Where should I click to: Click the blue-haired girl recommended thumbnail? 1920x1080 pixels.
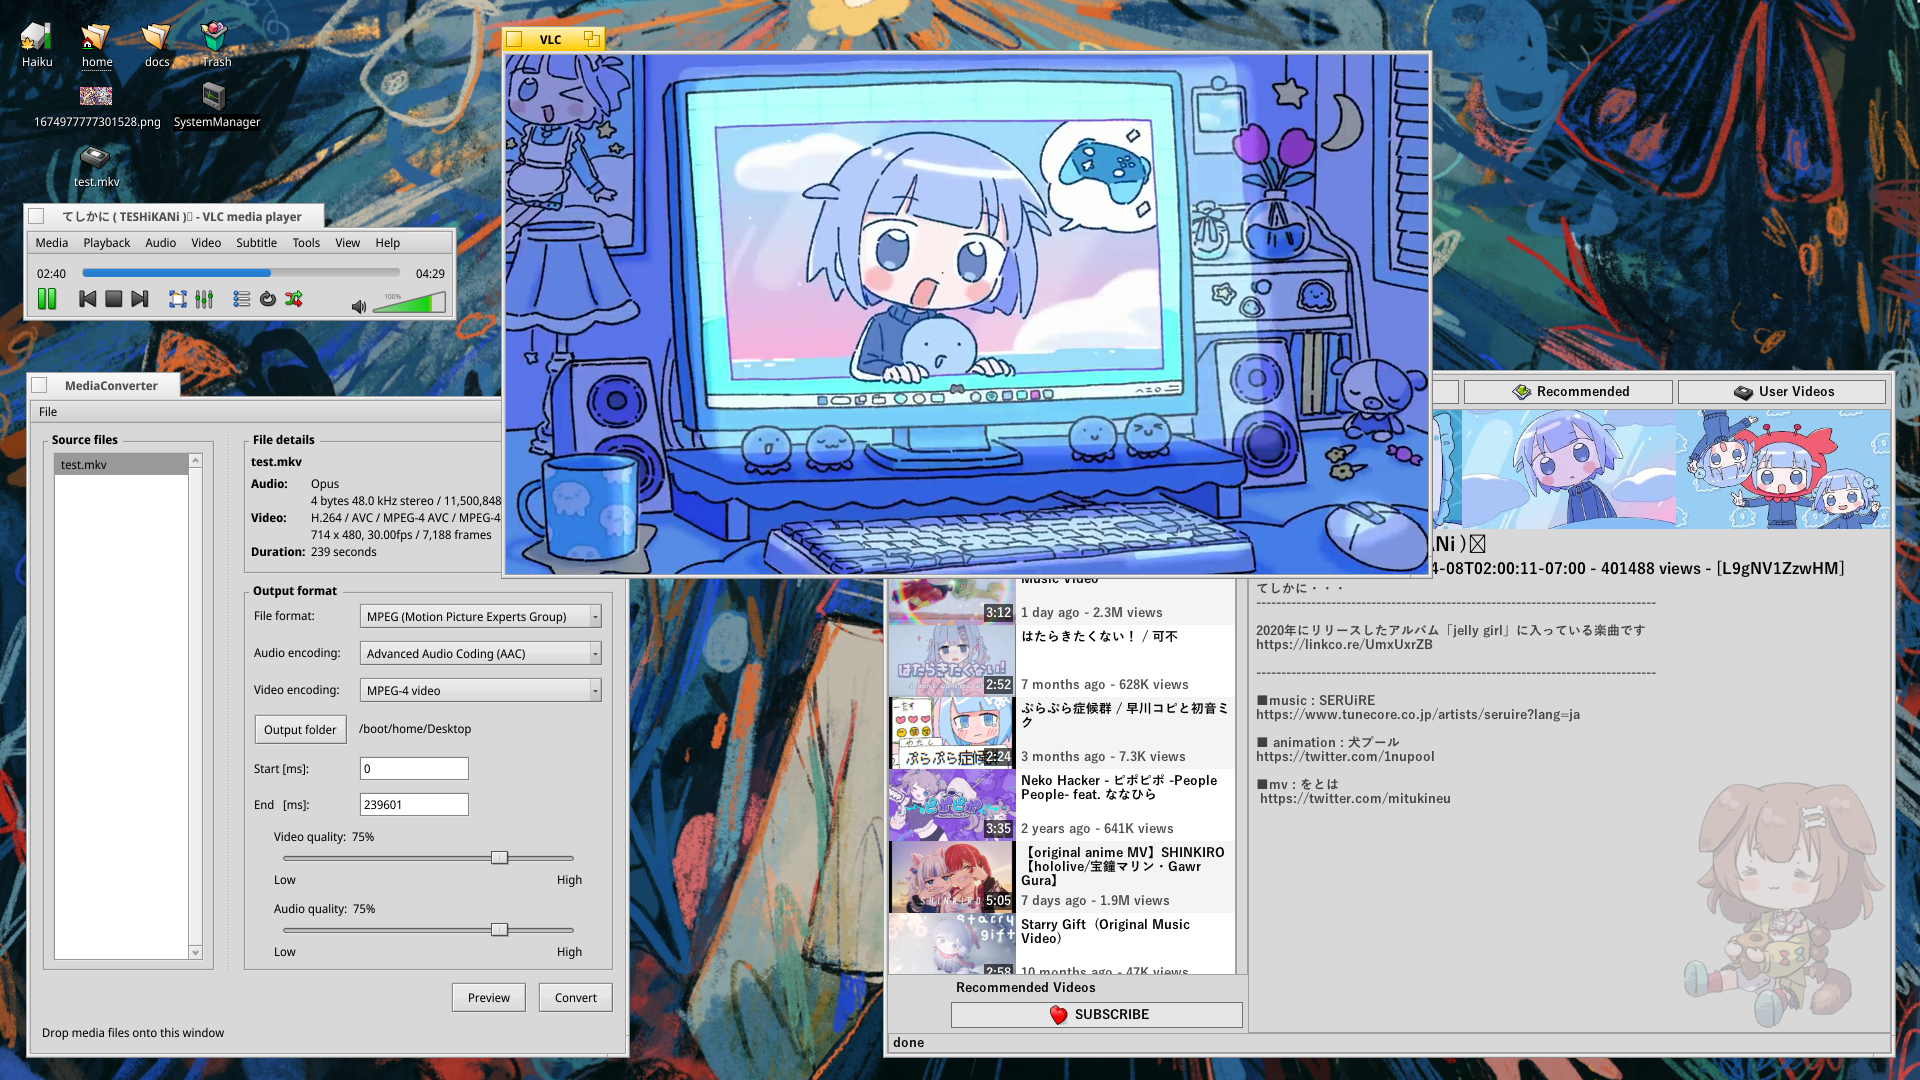(1568, 468)
